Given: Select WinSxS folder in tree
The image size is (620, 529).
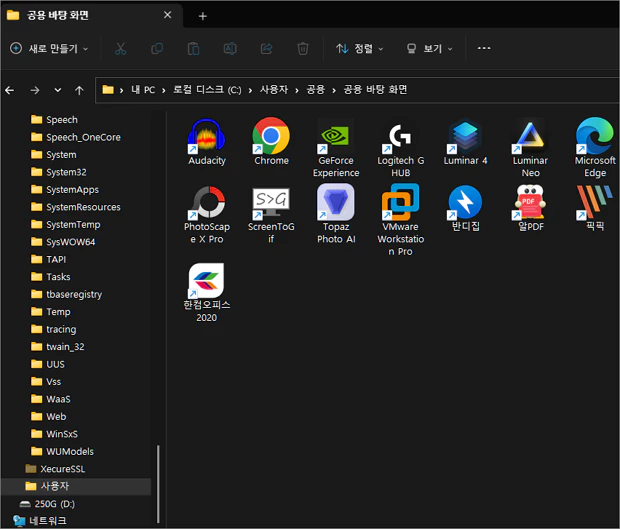Looking at the screenshot, I should [x=54, y=434].
